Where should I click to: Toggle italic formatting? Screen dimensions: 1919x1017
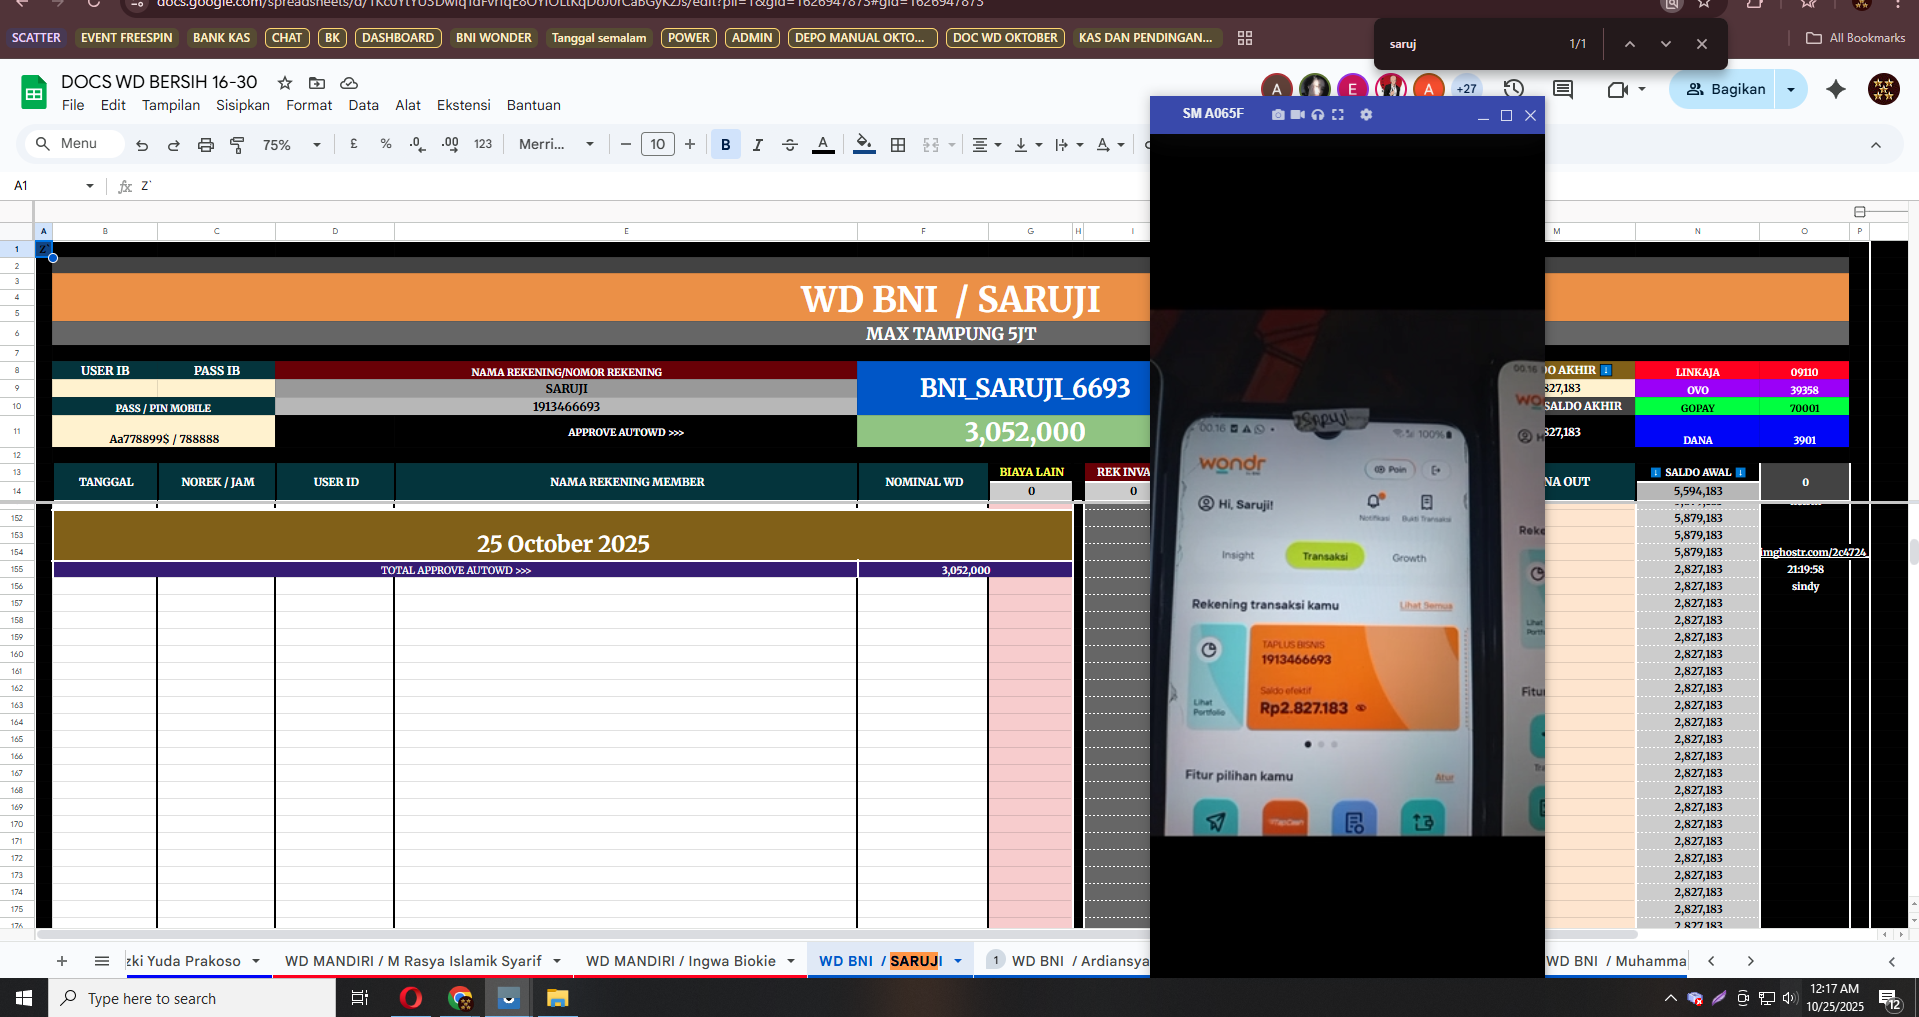click(x=757, y=145)
